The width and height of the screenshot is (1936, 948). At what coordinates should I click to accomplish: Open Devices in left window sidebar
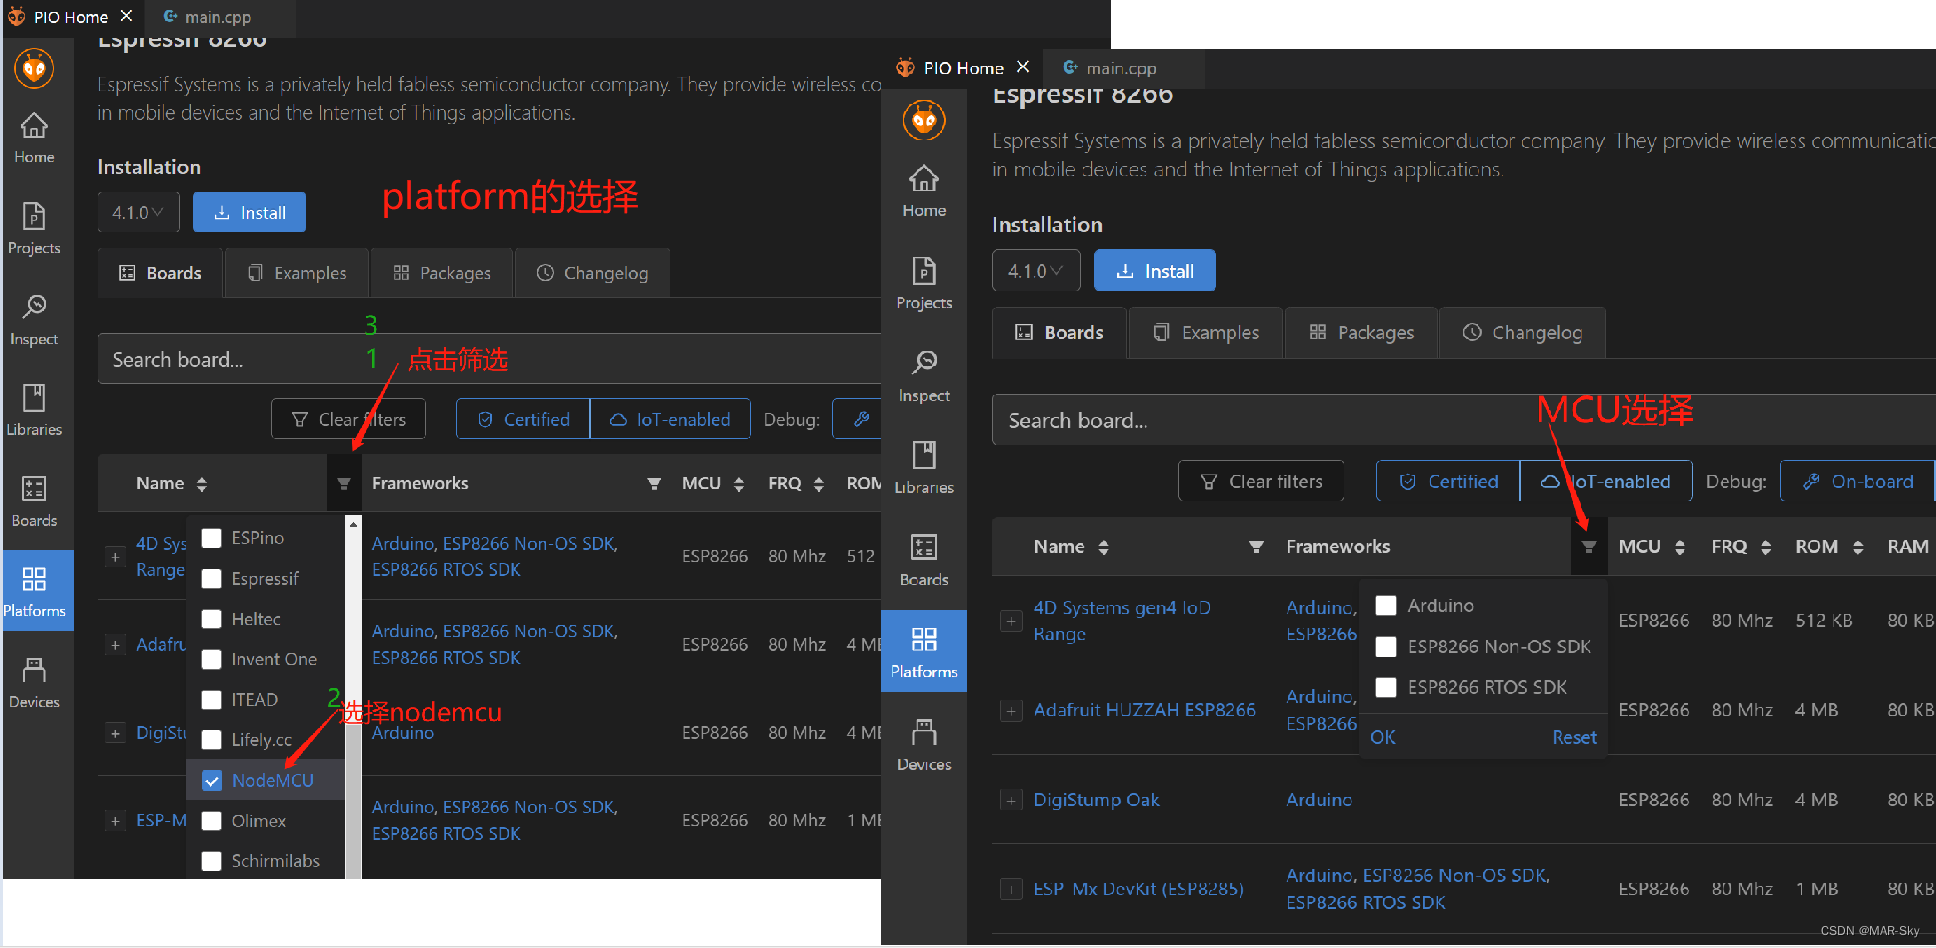point(34,684)
